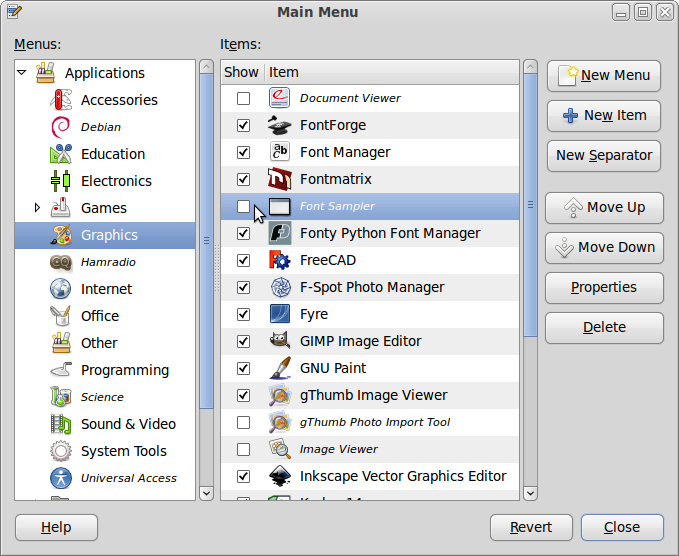Select the GIMP Image Editor icon
The image size is (679, 556).
(280, 341)
